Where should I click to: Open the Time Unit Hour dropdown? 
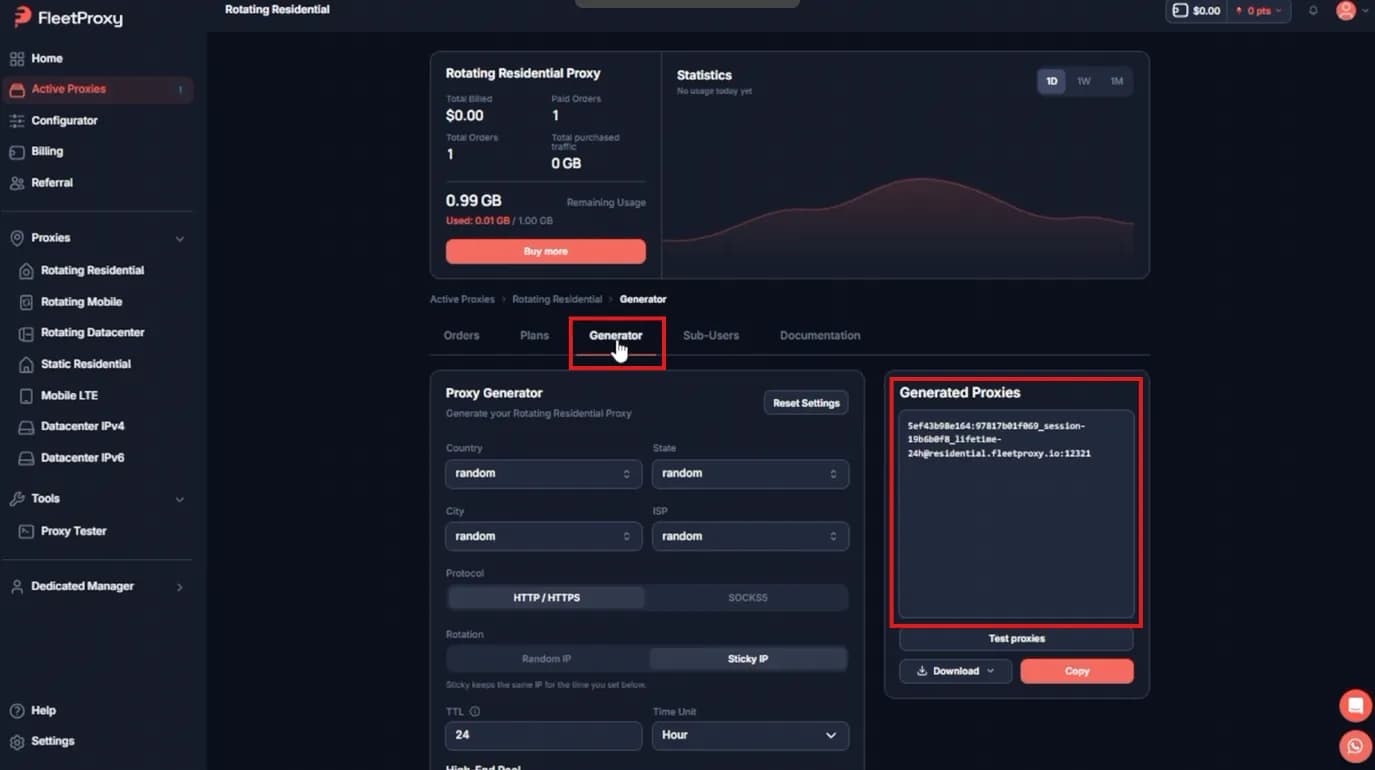pyautogui.click(x=750, y=735)
